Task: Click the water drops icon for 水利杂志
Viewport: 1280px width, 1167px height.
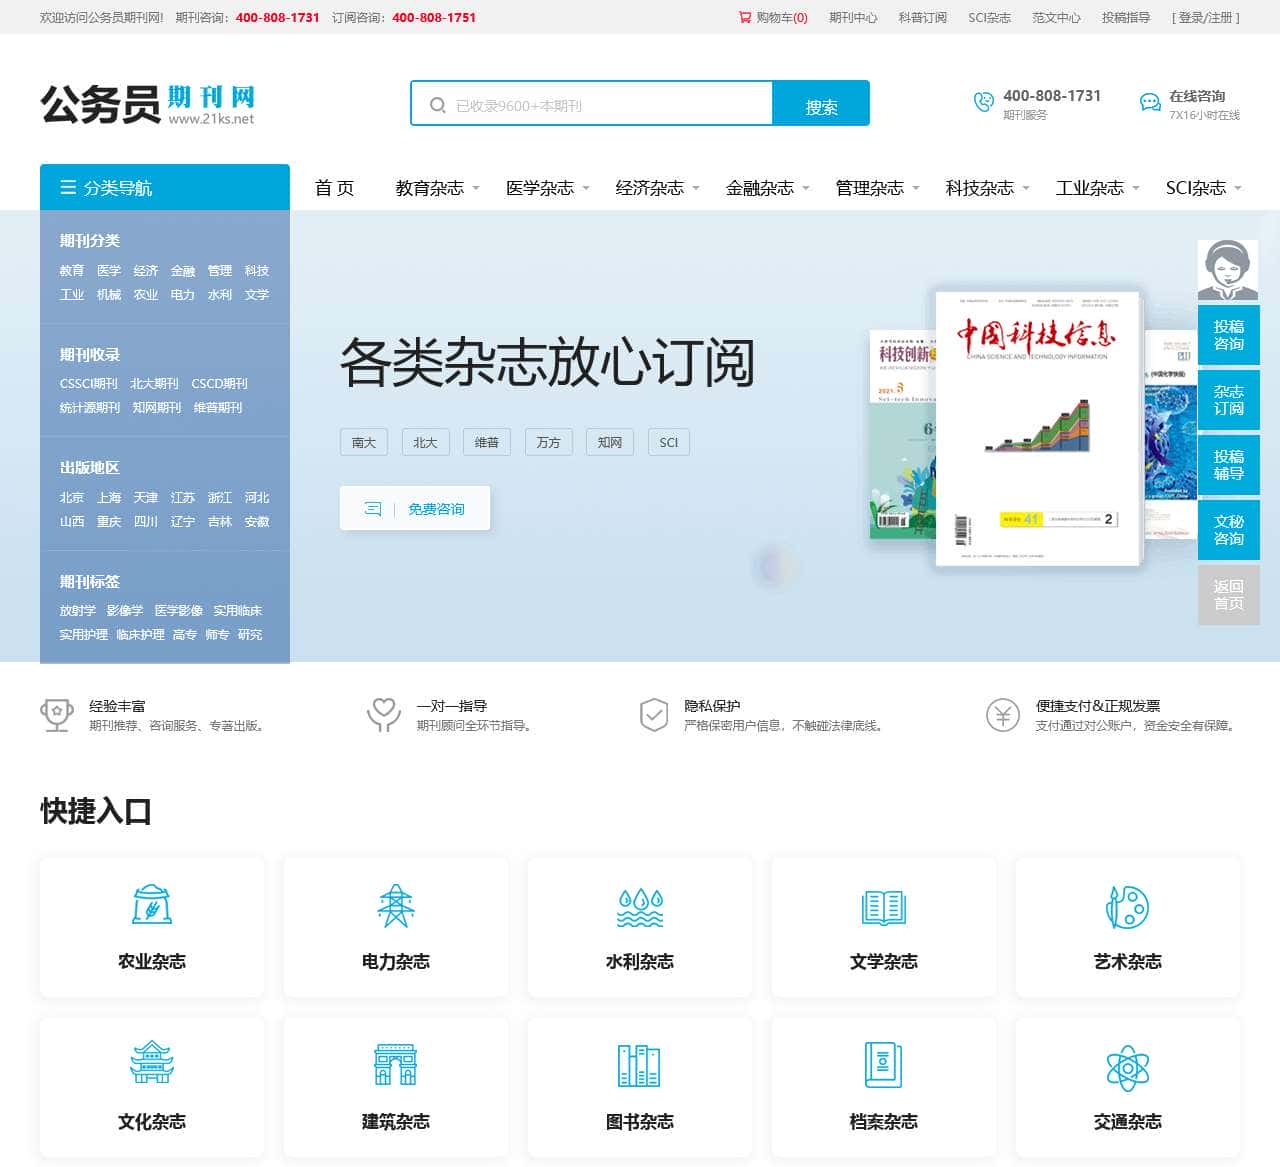Action: pyautogui.click(x=639, y=906)
